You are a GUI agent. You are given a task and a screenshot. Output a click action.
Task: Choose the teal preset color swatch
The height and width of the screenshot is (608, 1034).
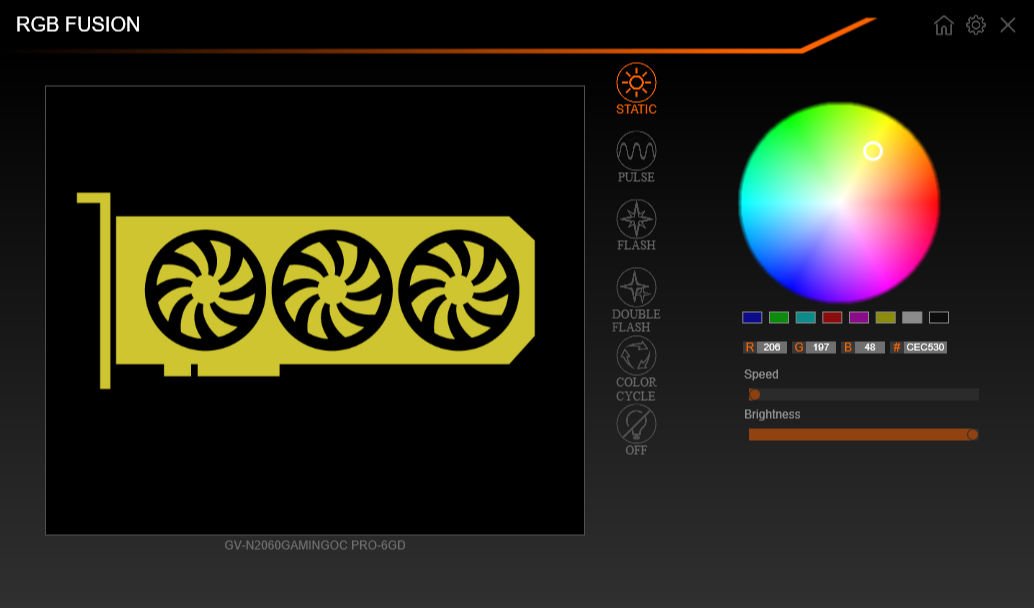point(805,318)
